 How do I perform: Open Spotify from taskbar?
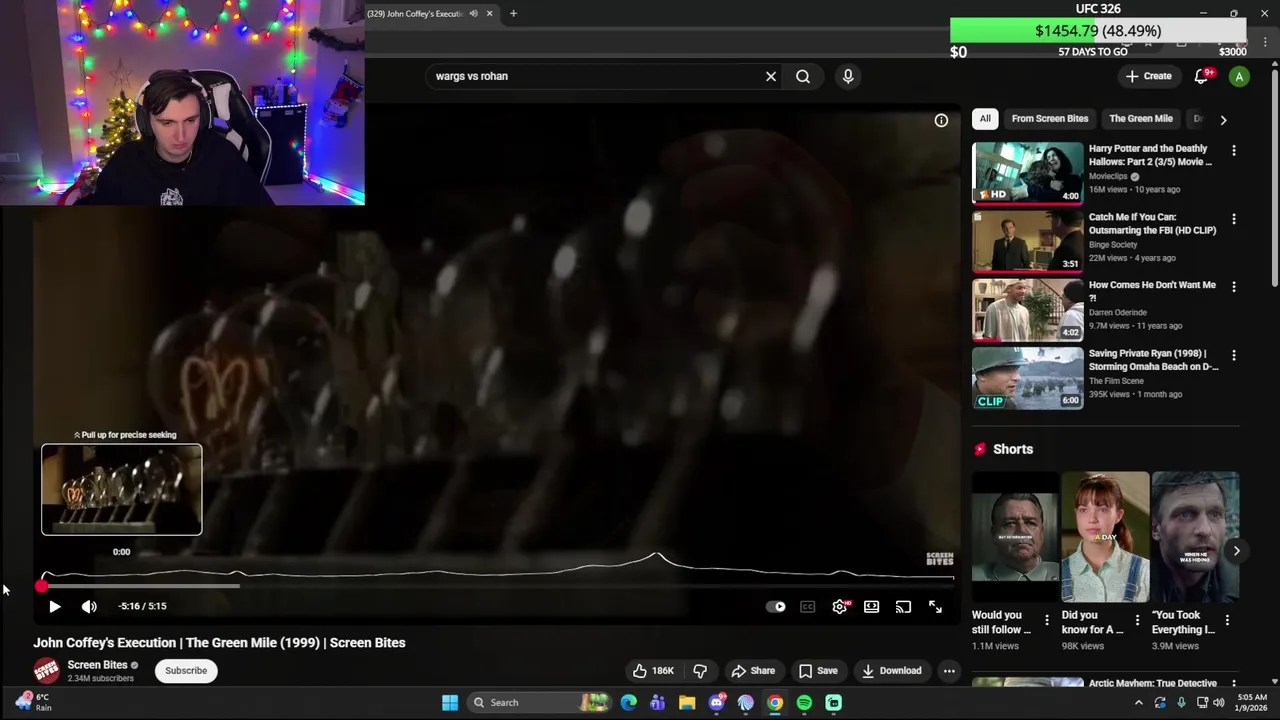[804, 703]
